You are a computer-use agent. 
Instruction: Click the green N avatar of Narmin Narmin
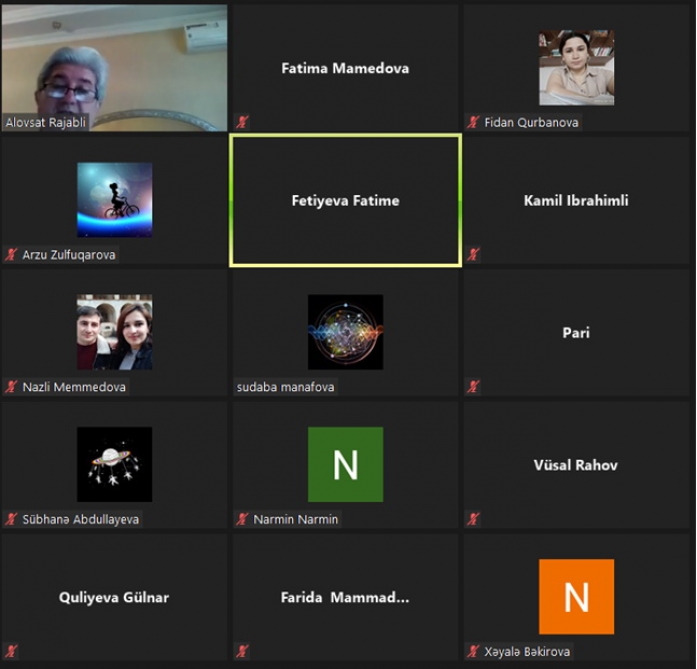345,465
